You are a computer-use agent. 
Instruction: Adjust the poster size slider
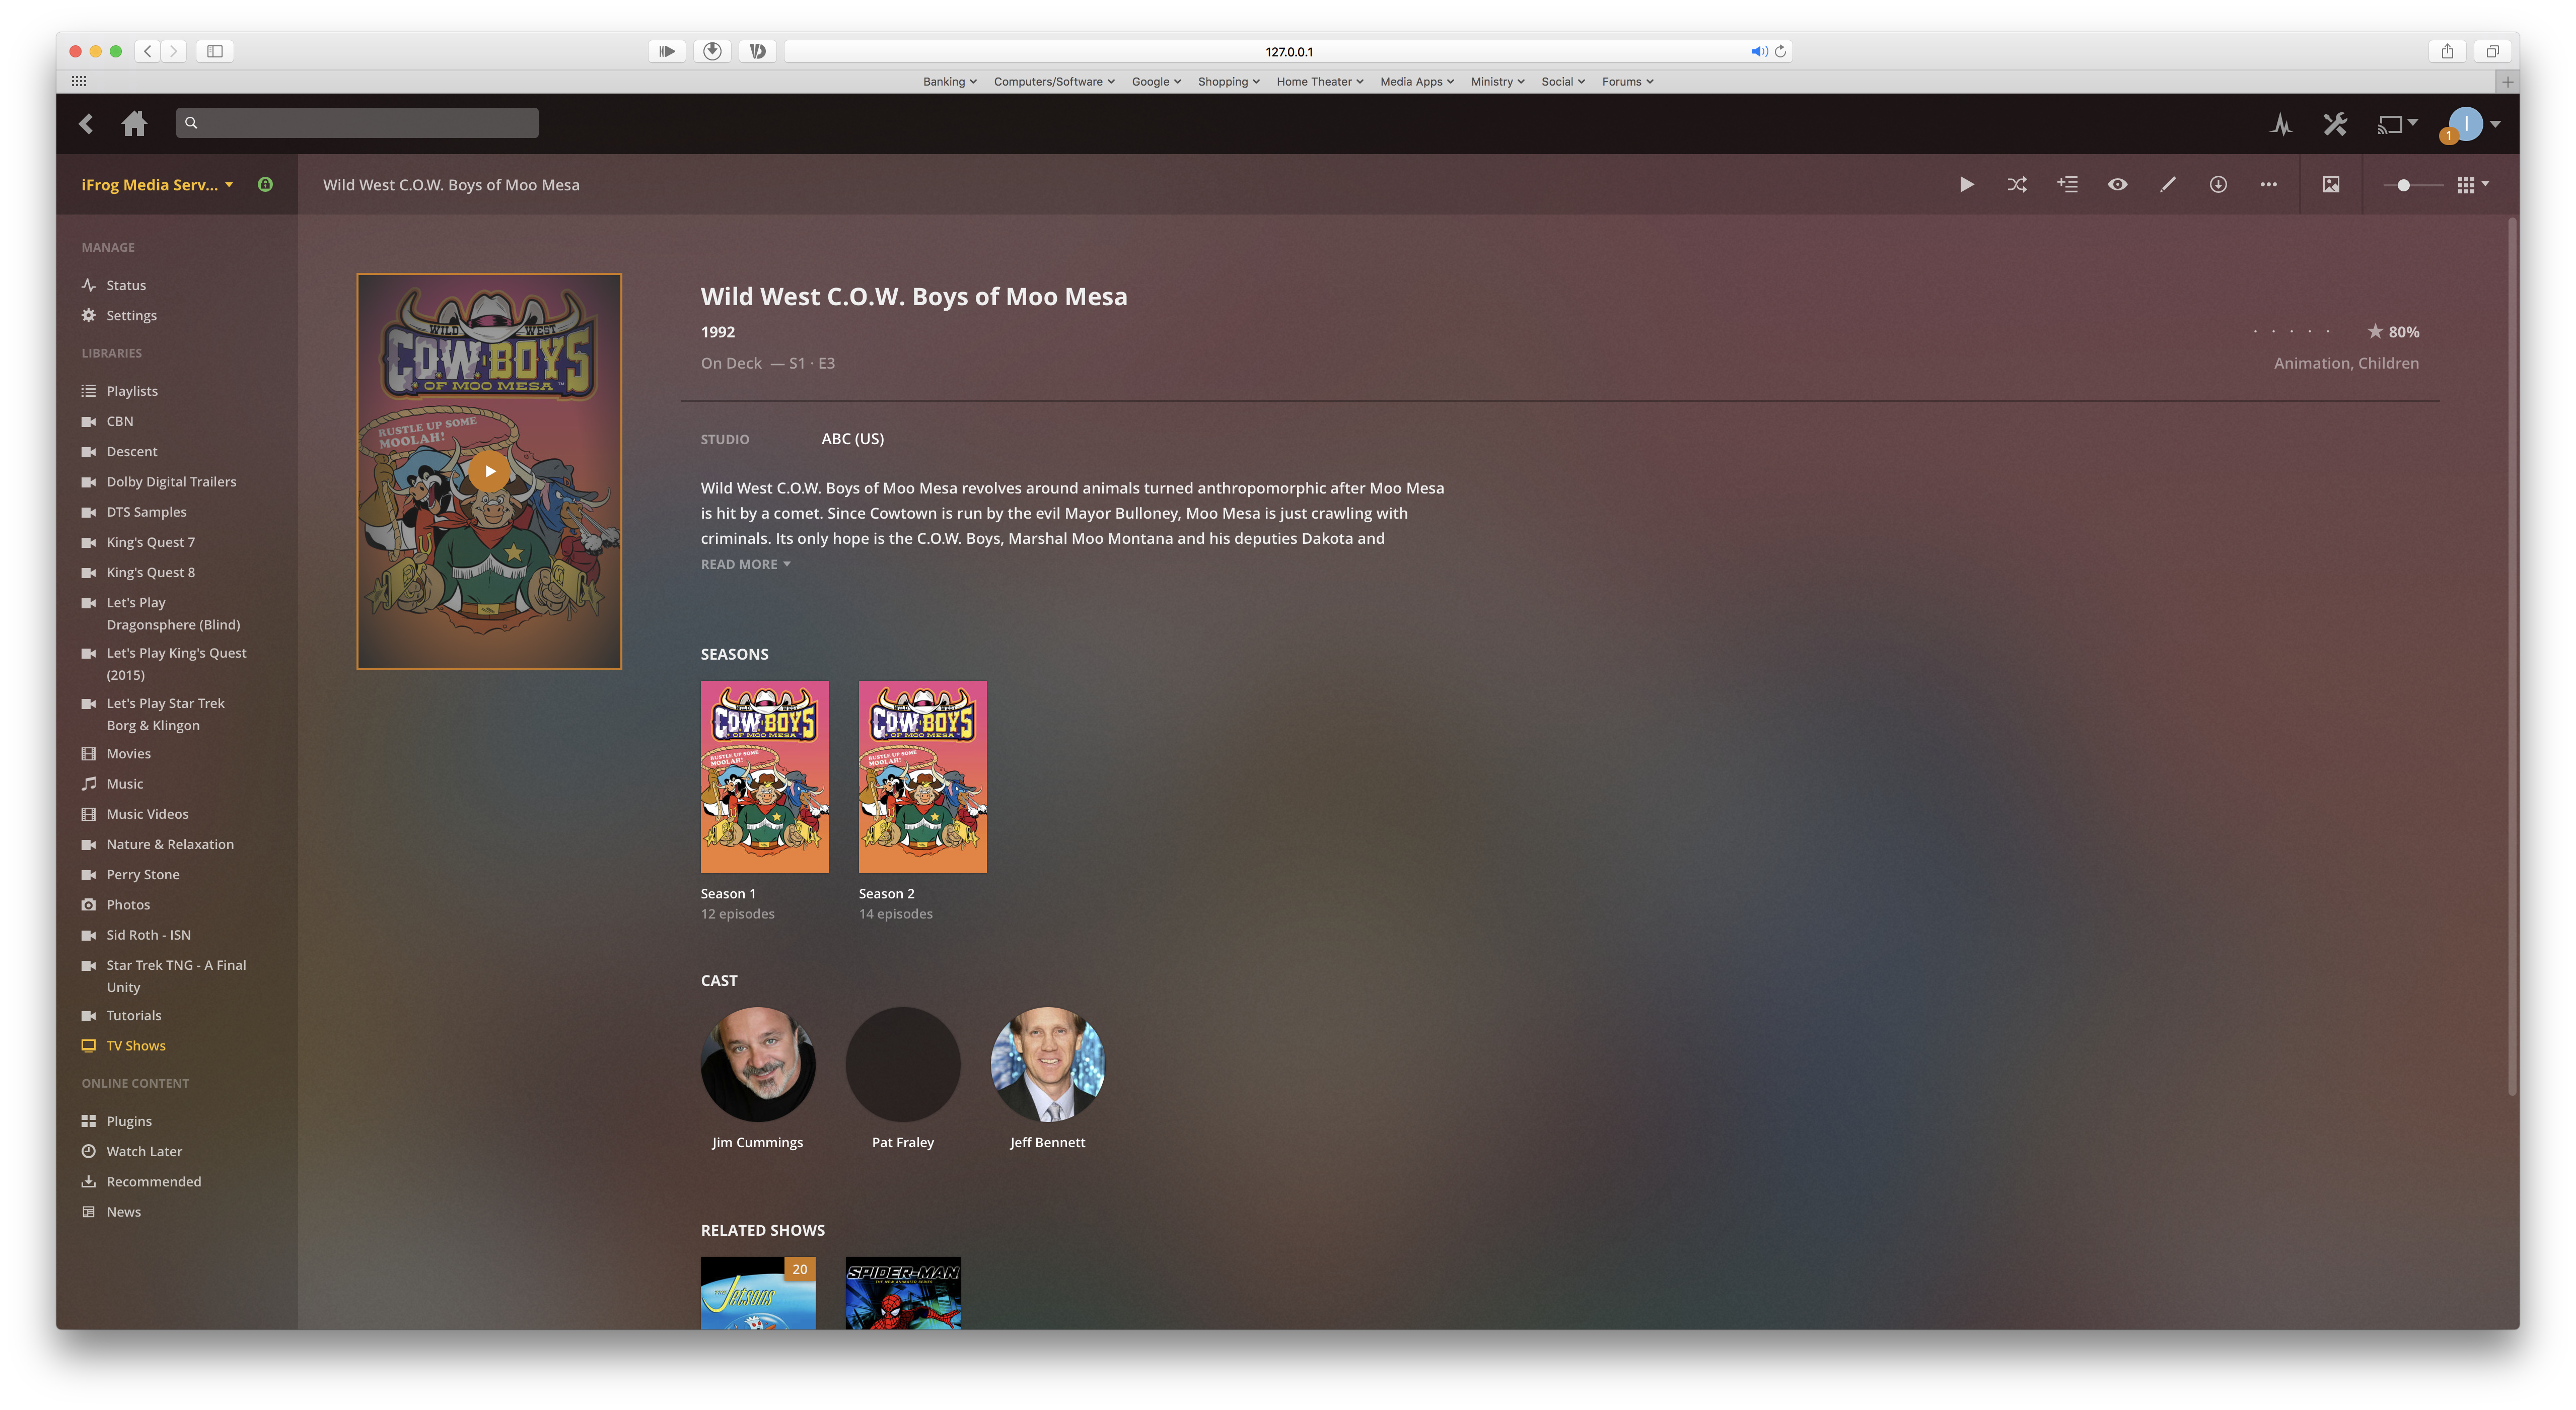[2403, 185]
